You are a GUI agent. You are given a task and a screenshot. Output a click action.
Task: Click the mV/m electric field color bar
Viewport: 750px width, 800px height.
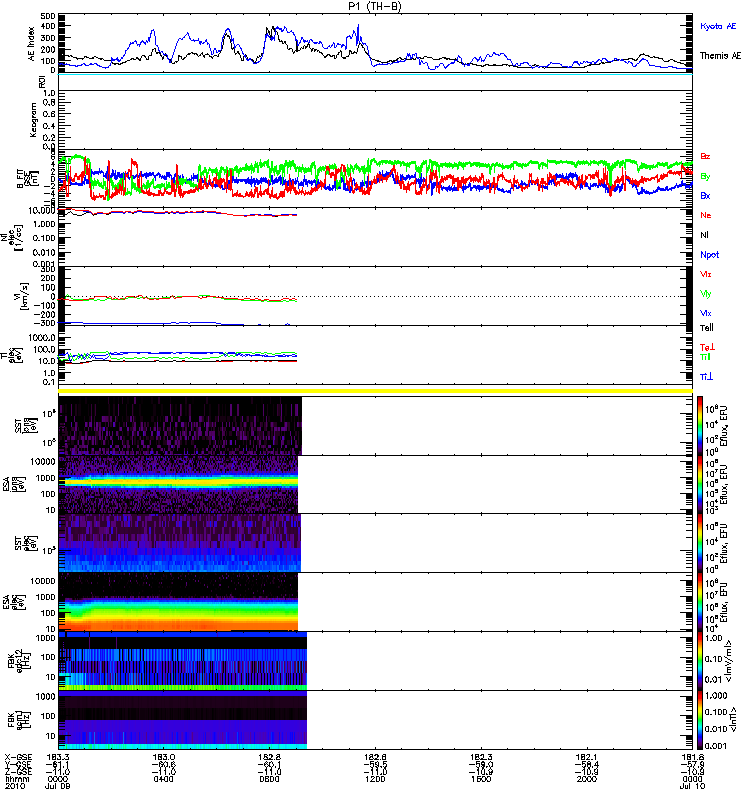click(700, 661)
